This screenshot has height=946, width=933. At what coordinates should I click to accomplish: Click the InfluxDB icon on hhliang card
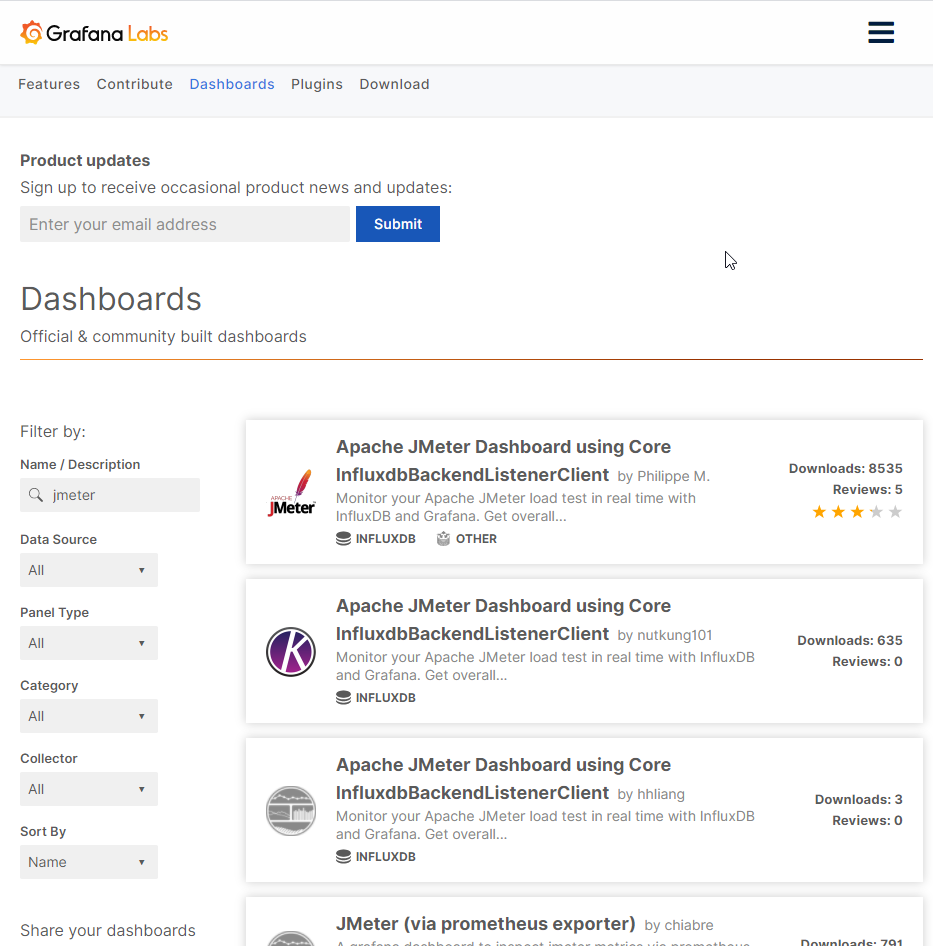343,857
